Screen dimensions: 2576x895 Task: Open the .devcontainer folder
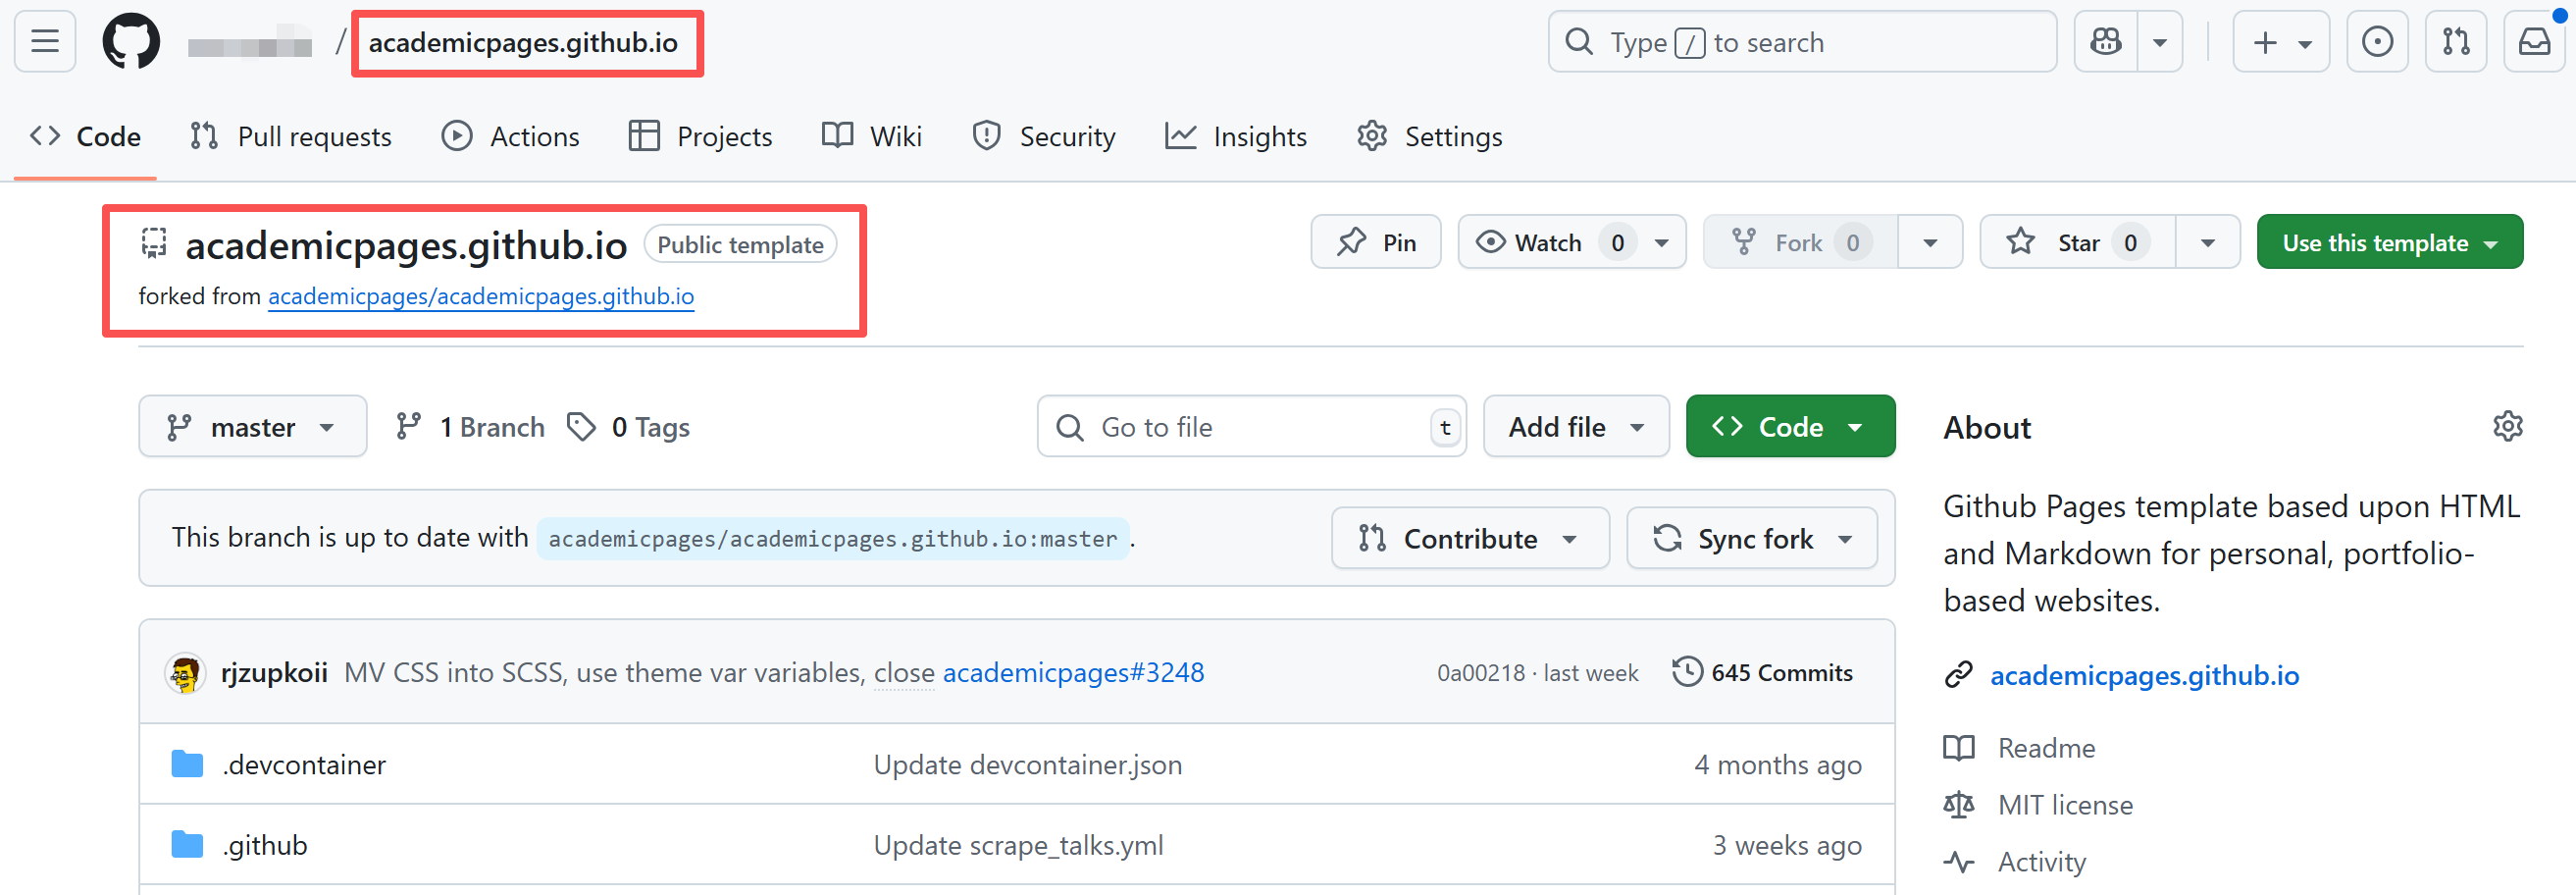tap(303, 764)
